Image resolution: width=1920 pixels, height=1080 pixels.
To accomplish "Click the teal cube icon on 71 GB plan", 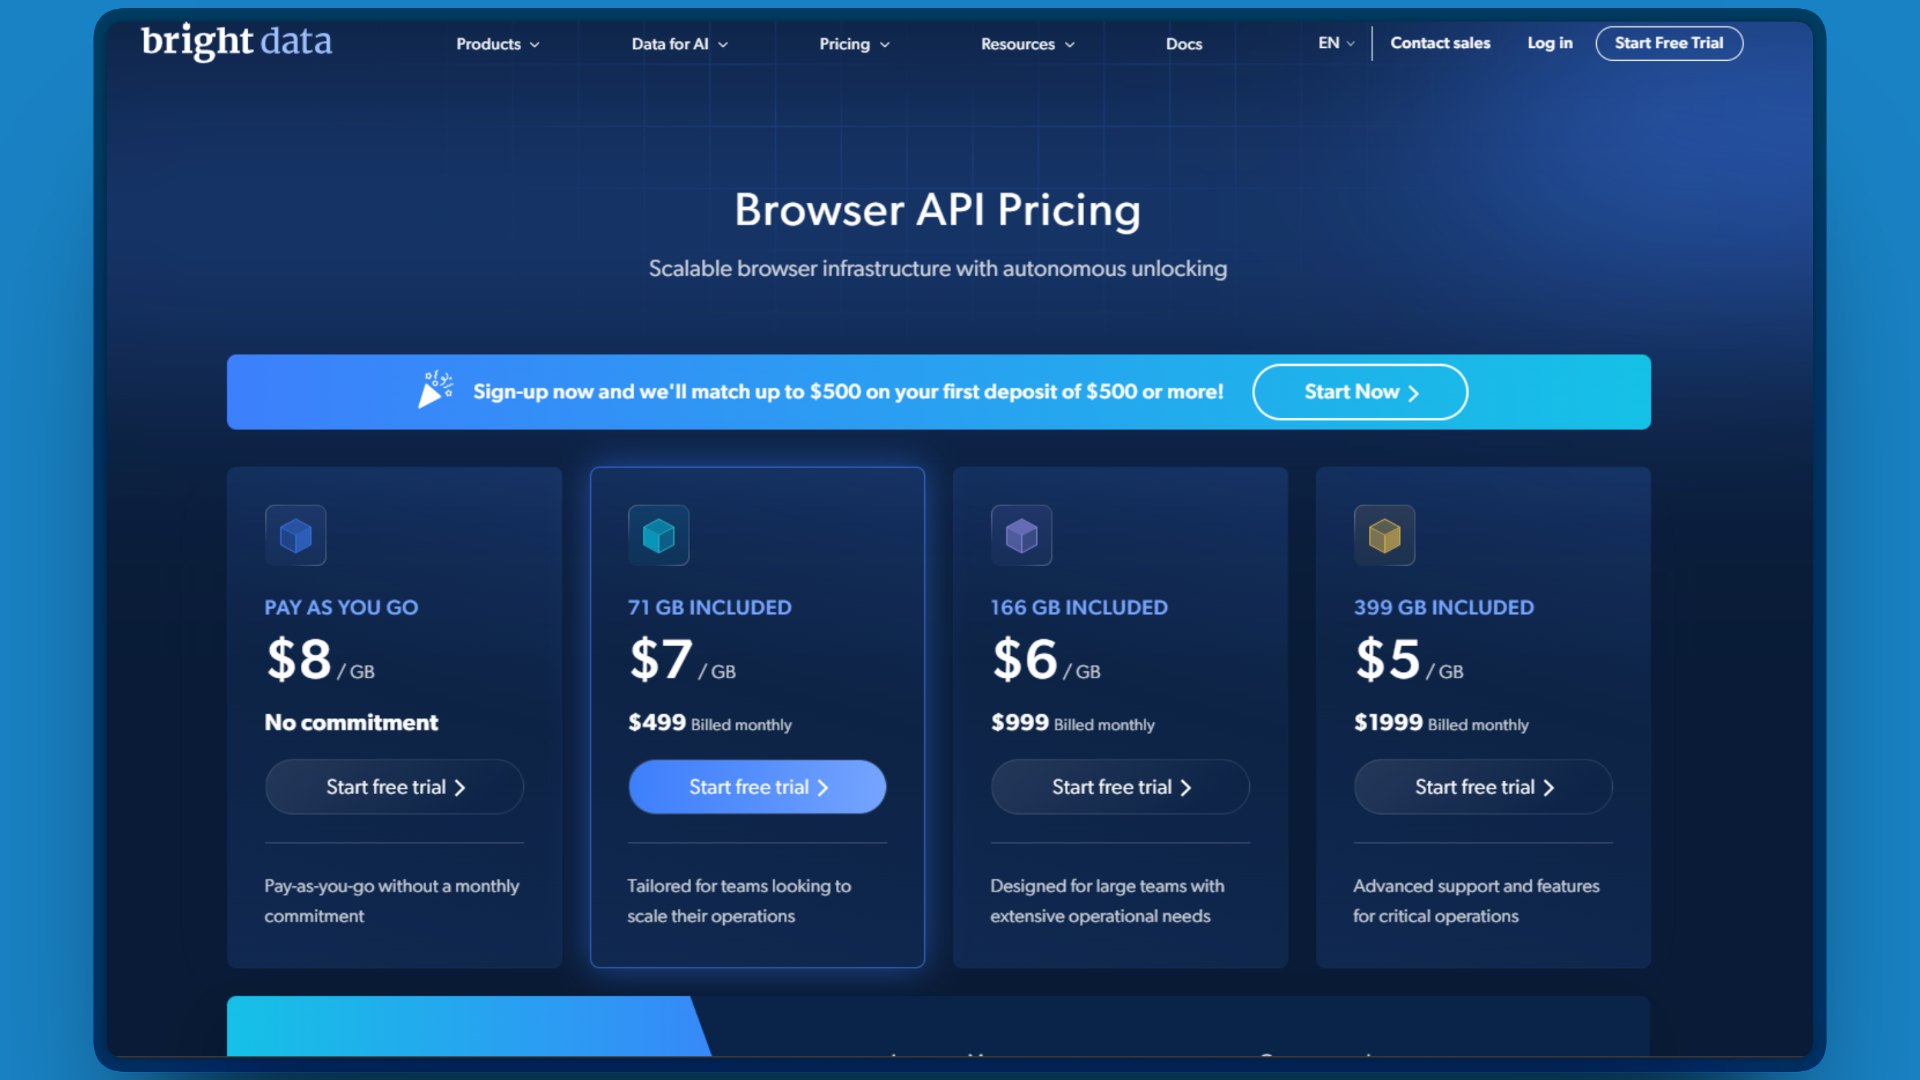I will click(x=658, y=535).
